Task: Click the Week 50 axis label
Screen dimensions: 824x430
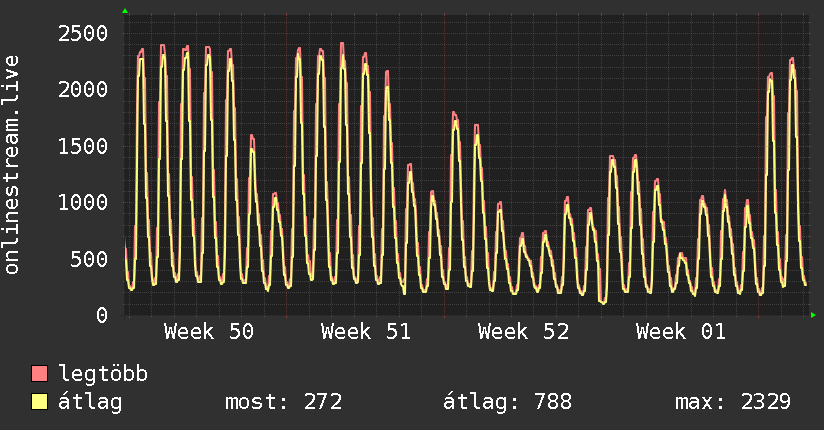Action: point(209,332)
